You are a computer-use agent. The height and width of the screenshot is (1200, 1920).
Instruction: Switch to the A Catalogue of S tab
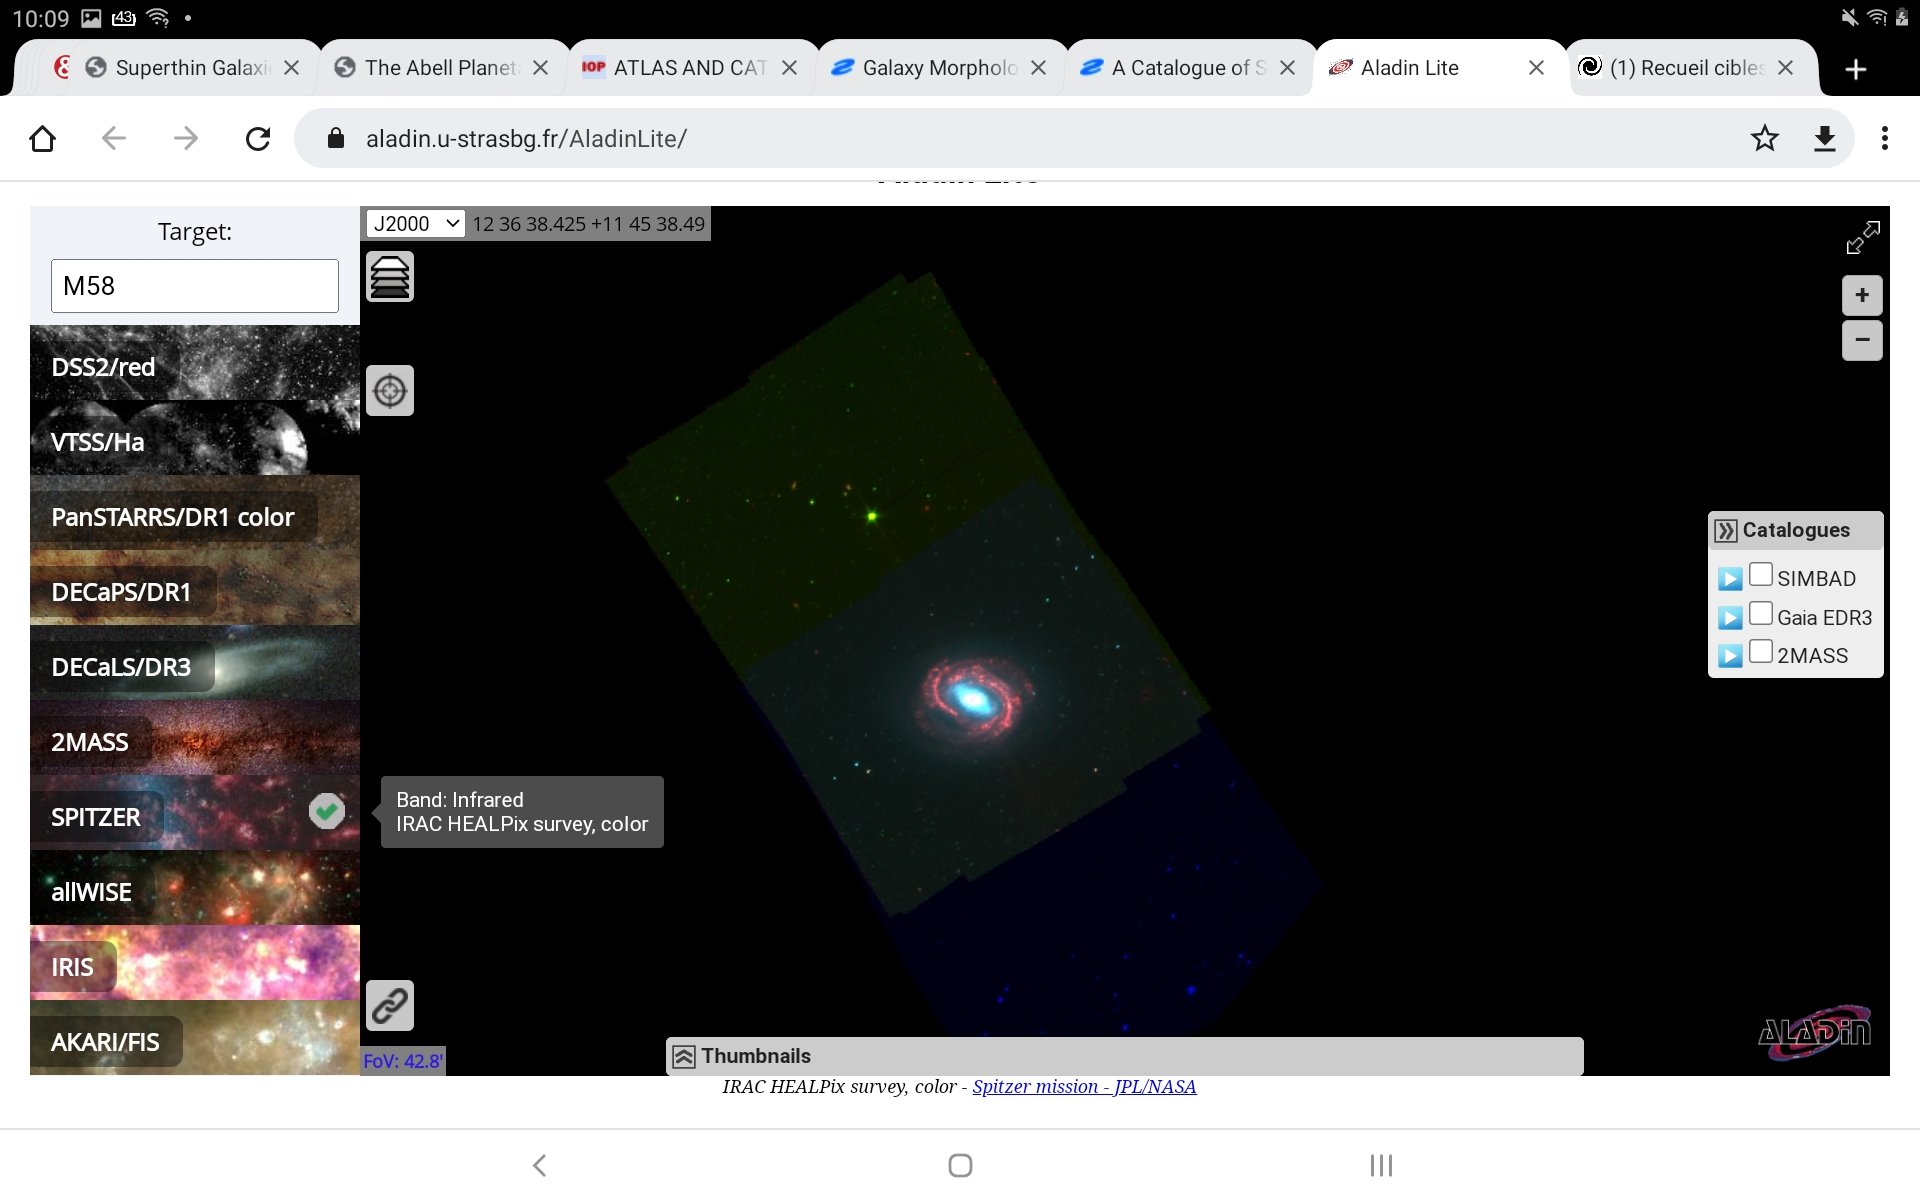tap(1188, 68)
